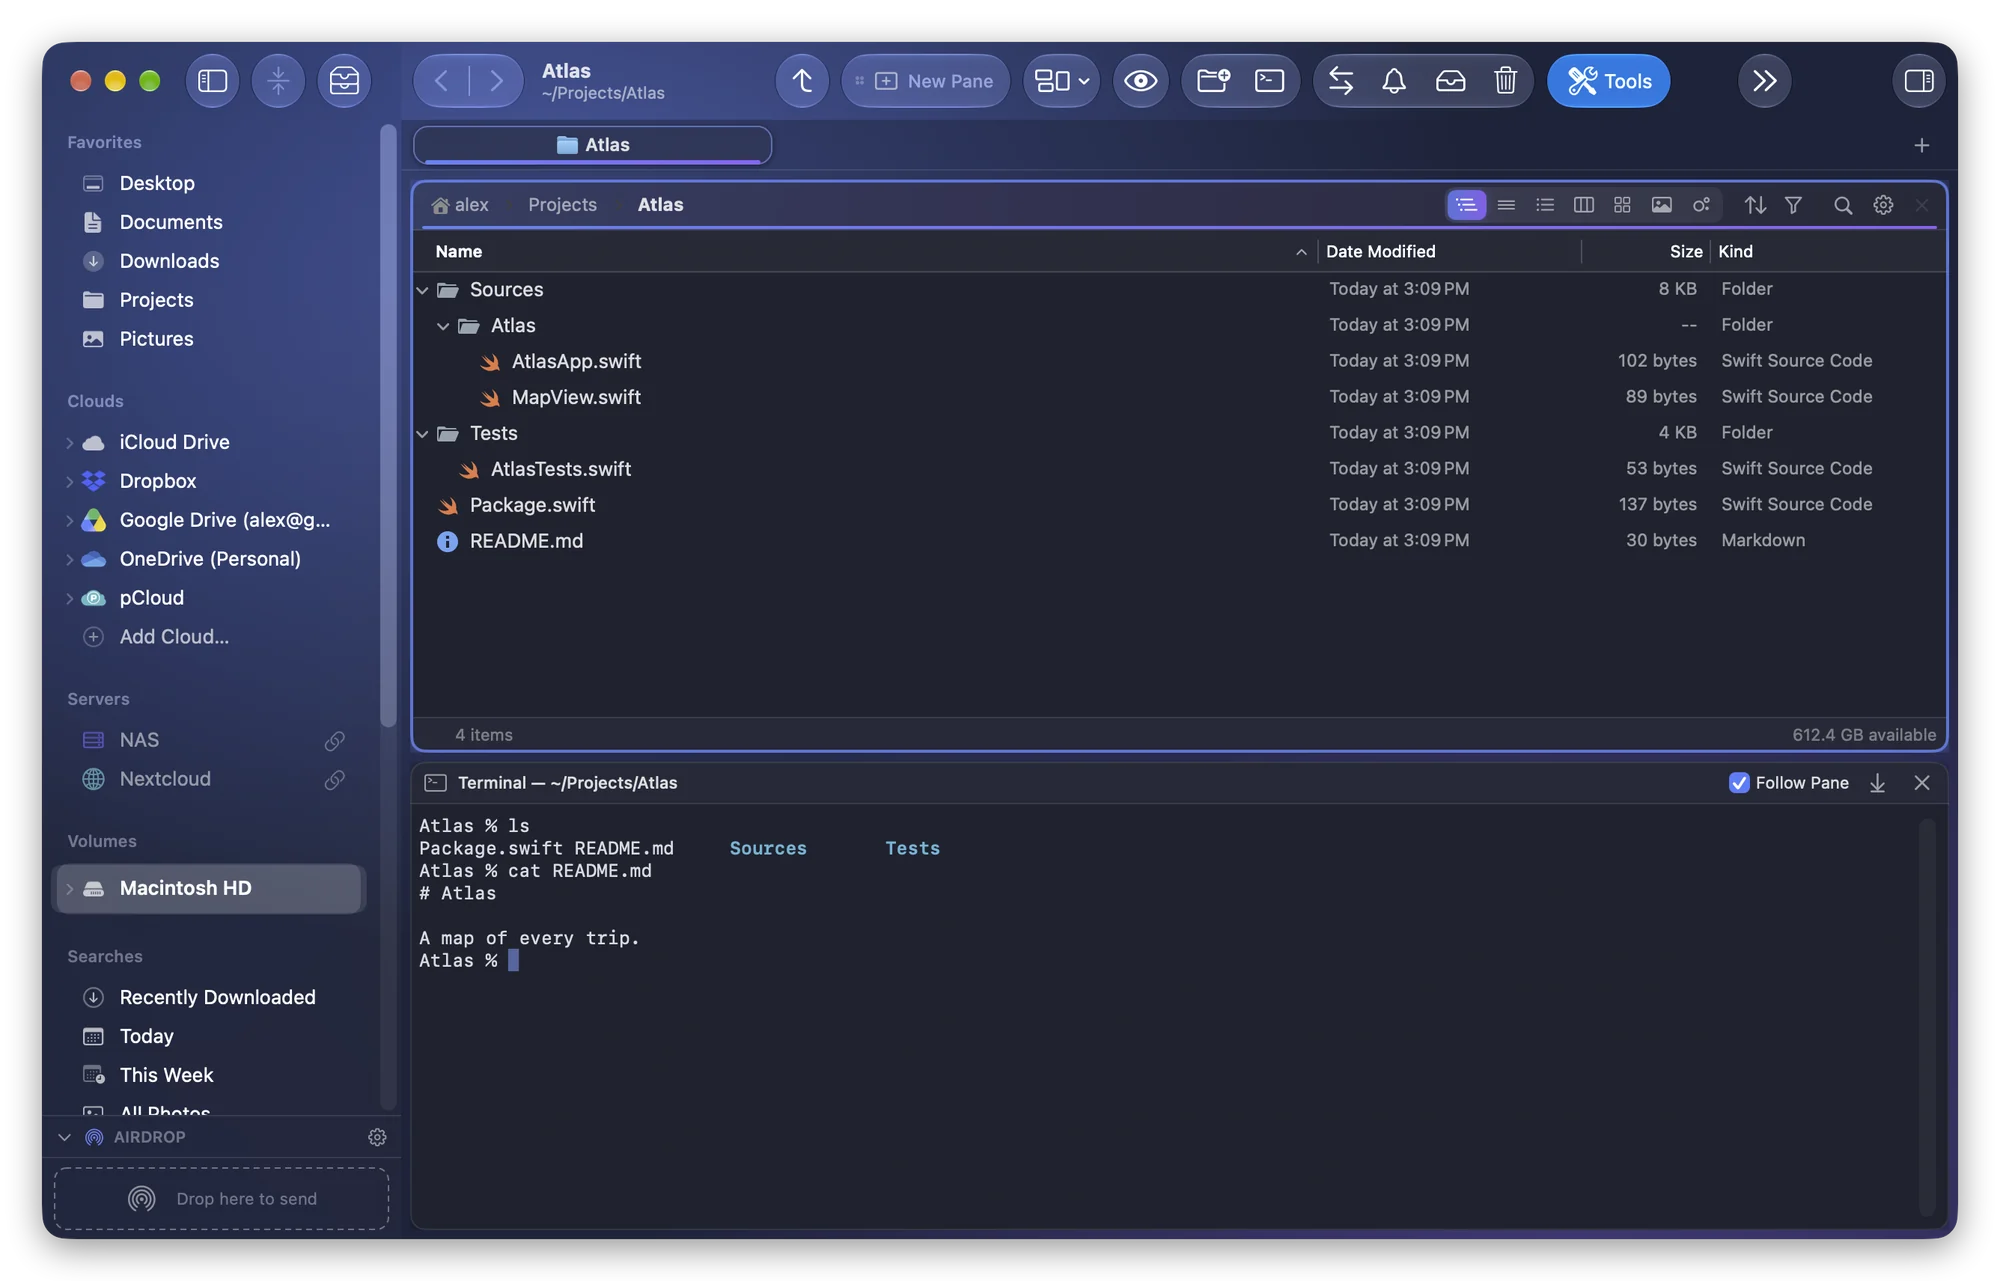Switch to the icon grid view
This screenshot has width=2000, height=1281.
click(1622, 205)
